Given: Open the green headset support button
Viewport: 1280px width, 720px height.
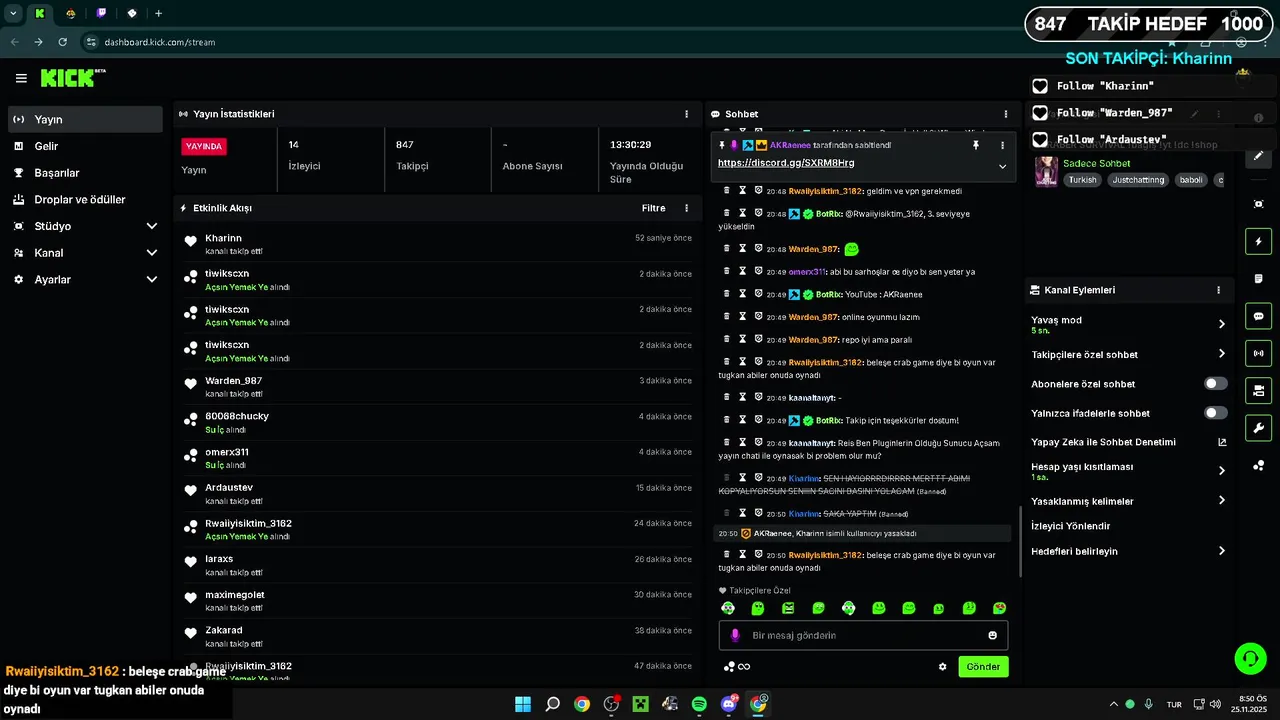Looking at the screenshot, I should point(1251,658).
